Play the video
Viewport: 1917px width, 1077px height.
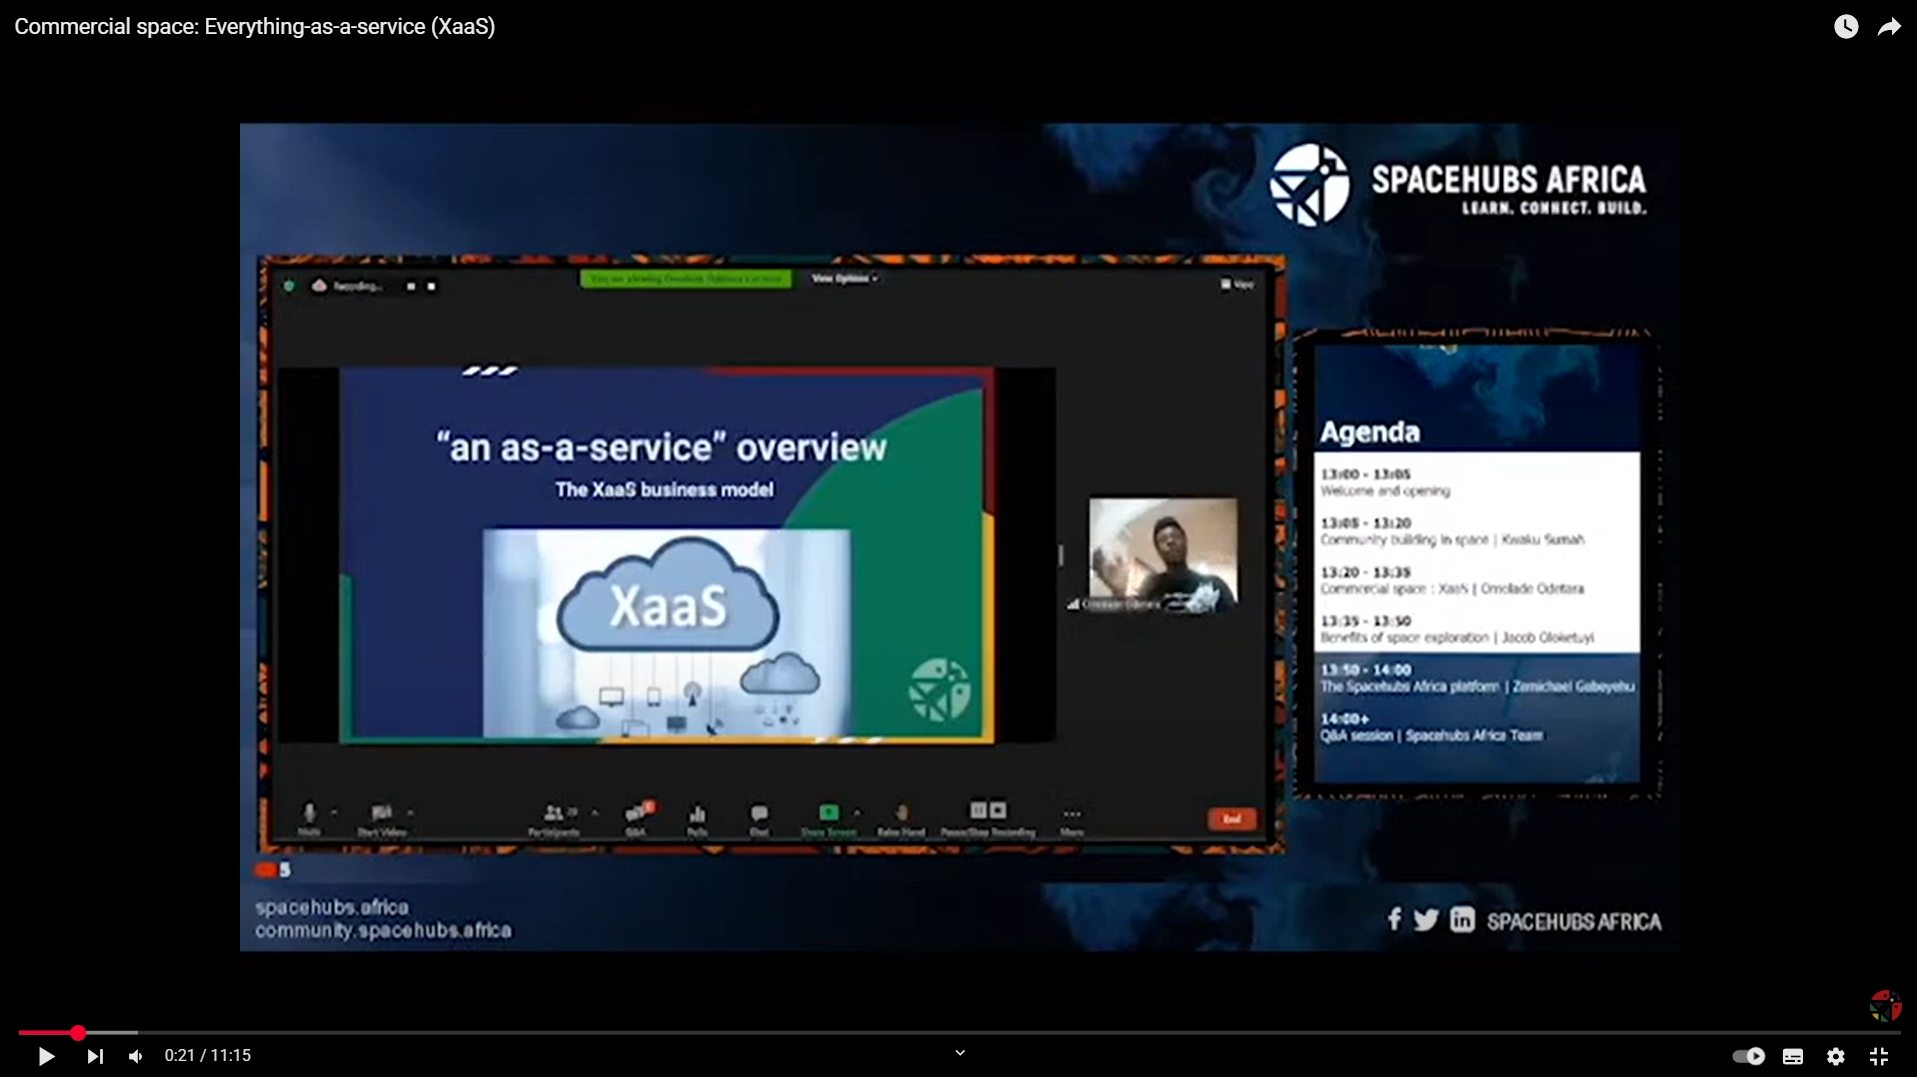click(46, 1056)
